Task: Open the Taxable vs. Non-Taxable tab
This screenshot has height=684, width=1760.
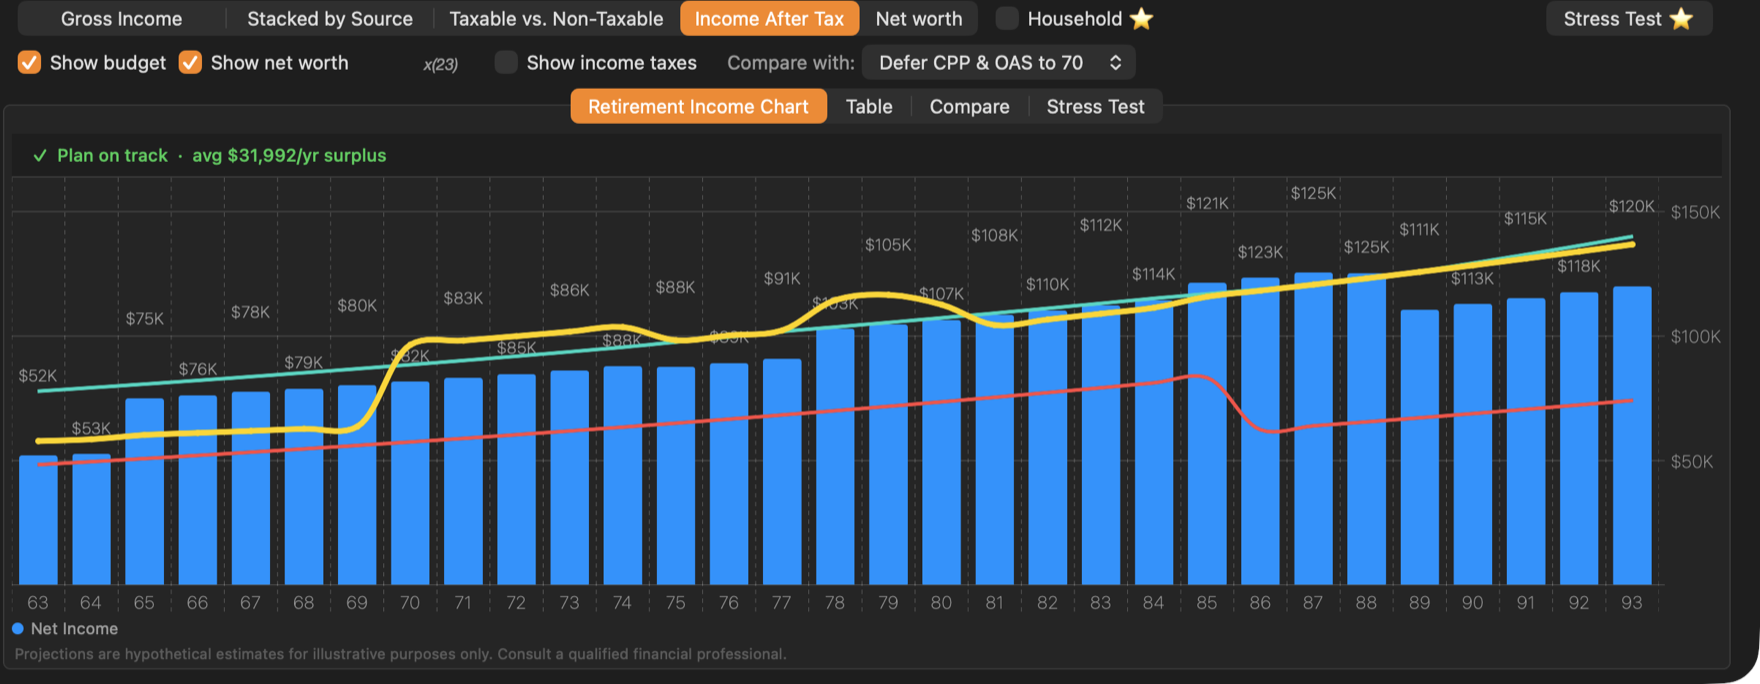Action: pyautogui.click(x=556, y=18)
